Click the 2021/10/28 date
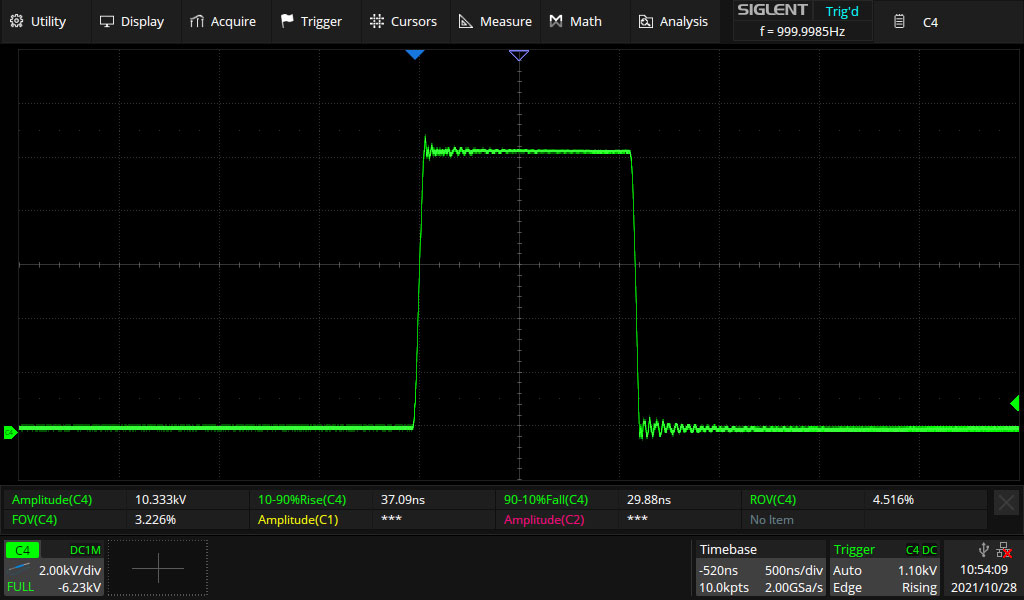Screen dimensions: 1024x600 [x=984, y=588]
